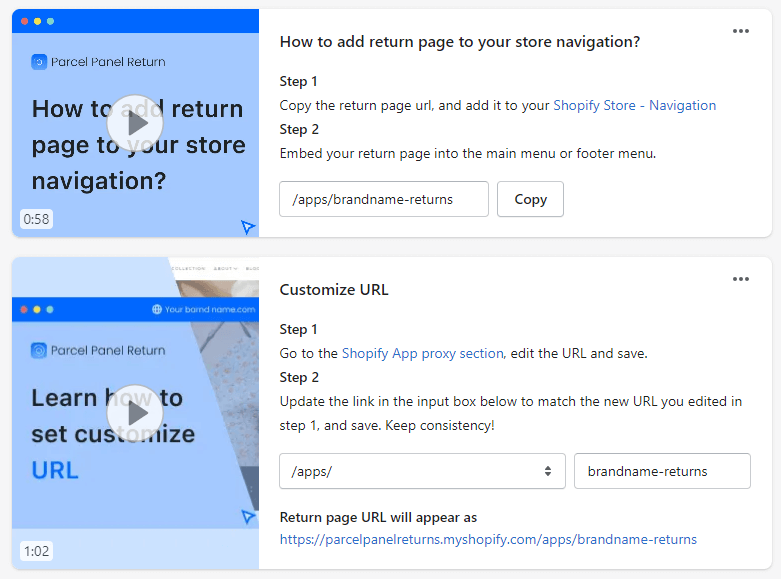781x579 pixels.
Task: Click the 1:02 video duration badge
Action: coord(36,551)
